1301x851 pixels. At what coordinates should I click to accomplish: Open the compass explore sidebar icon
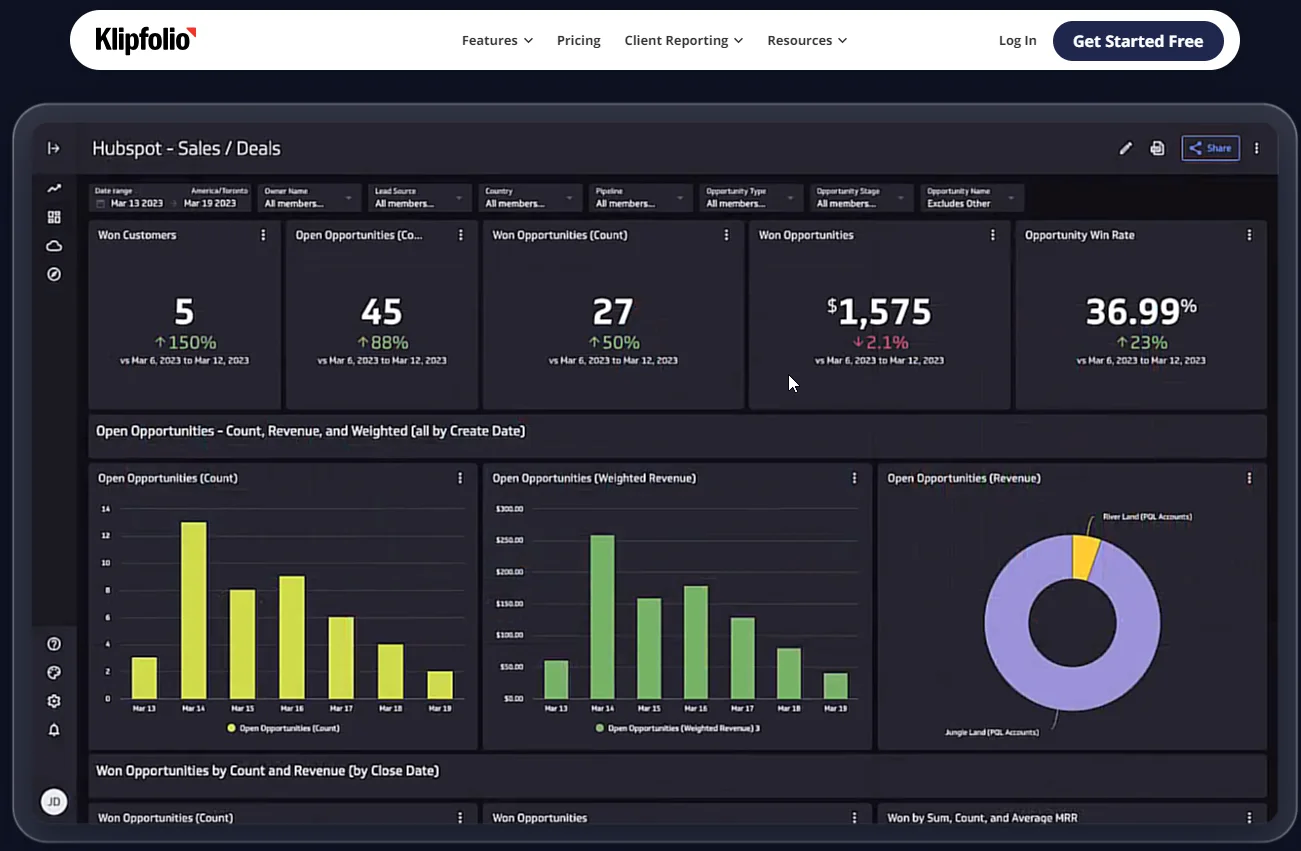54,274
